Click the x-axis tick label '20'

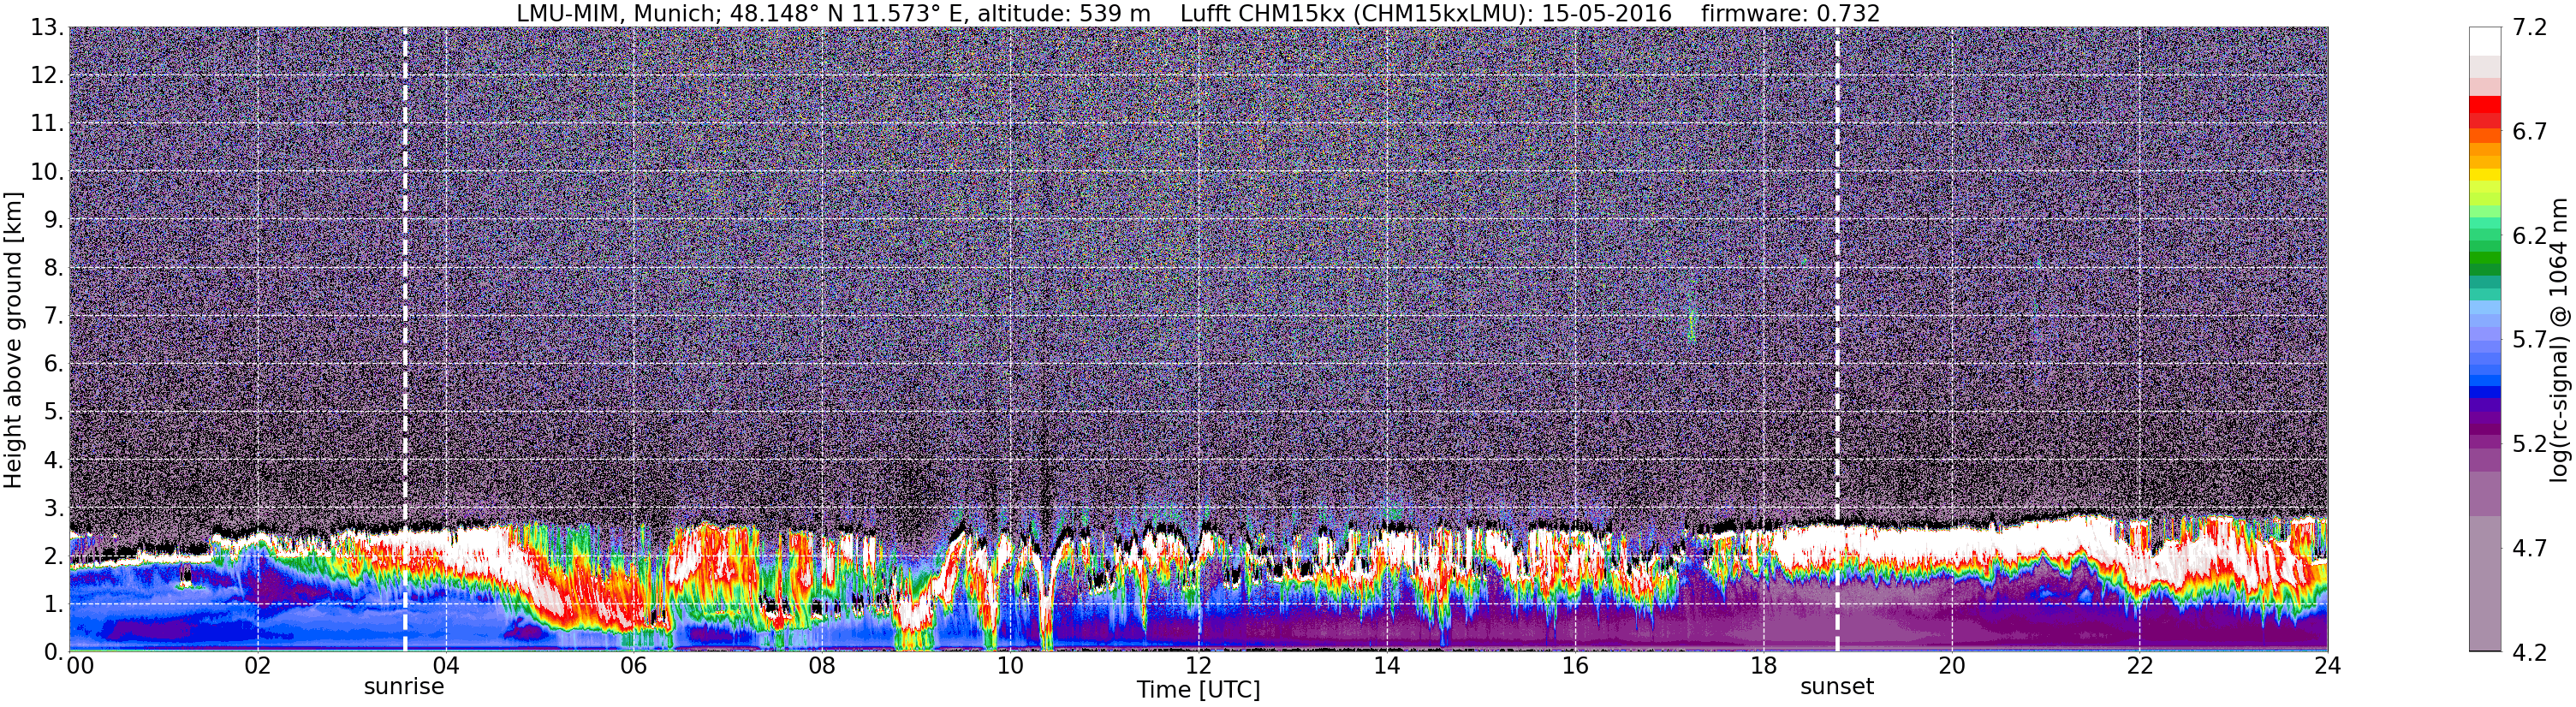tap(1952, 666)
